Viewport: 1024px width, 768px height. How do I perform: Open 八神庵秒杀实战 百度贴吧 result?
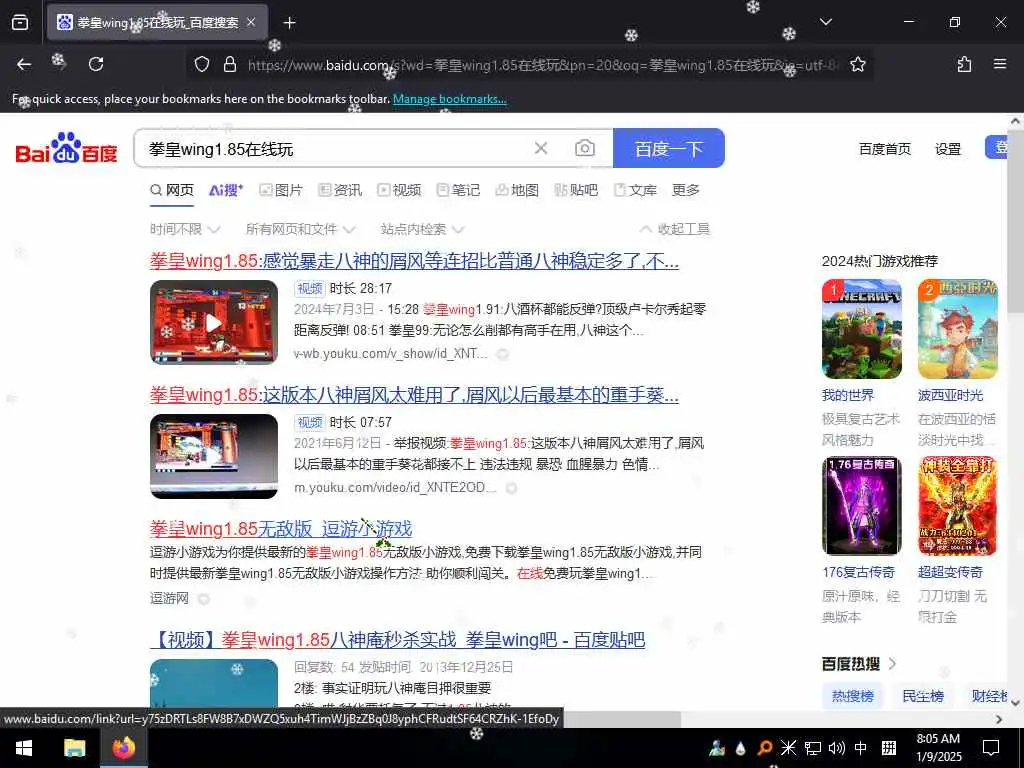[x=397, y=640]
